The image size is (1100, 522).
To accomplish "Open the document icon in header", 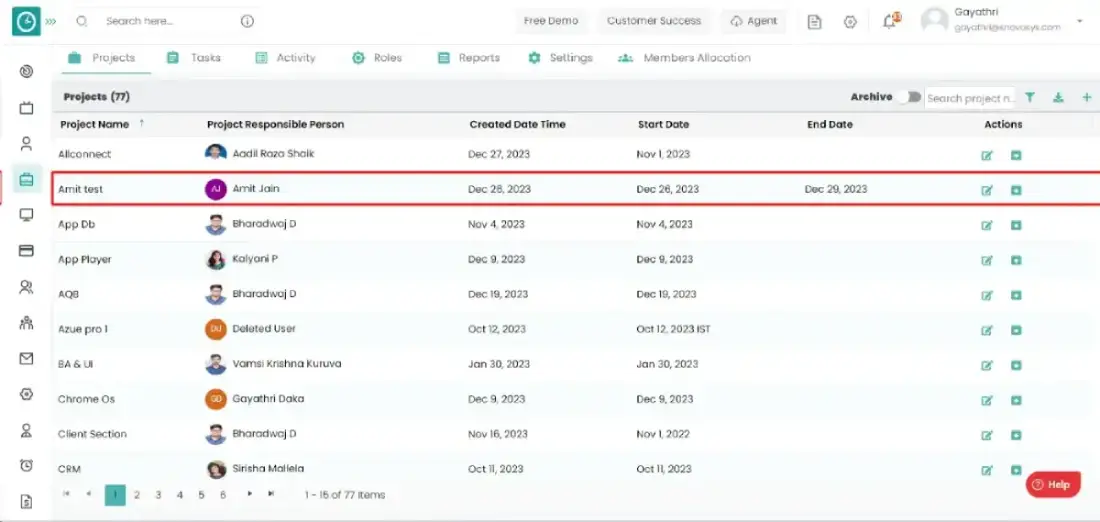I will 814,22.
